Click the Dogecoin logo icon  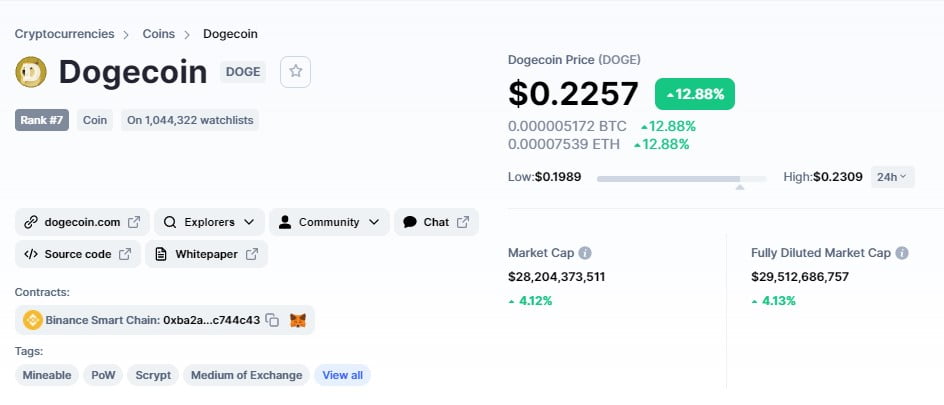point(32,71)
